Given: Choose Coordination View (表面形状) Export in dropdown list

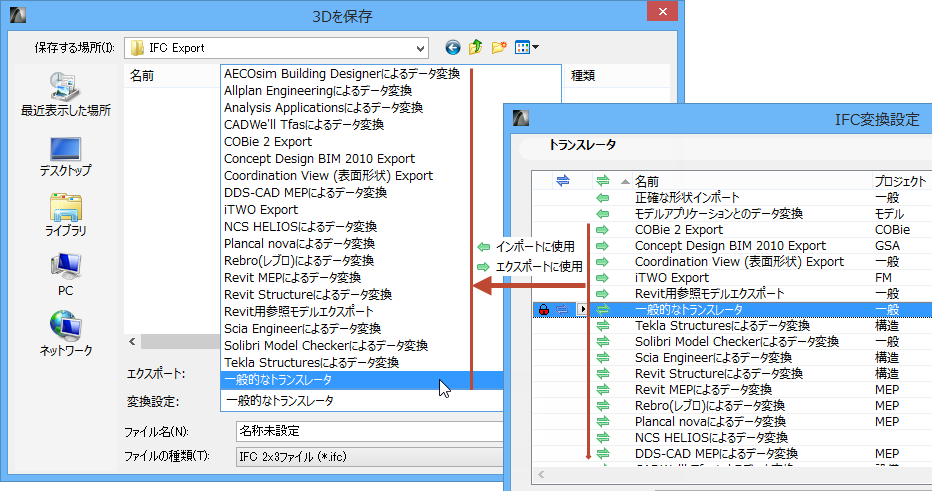Looking at the screenshot, I should [x=328, y=176].
